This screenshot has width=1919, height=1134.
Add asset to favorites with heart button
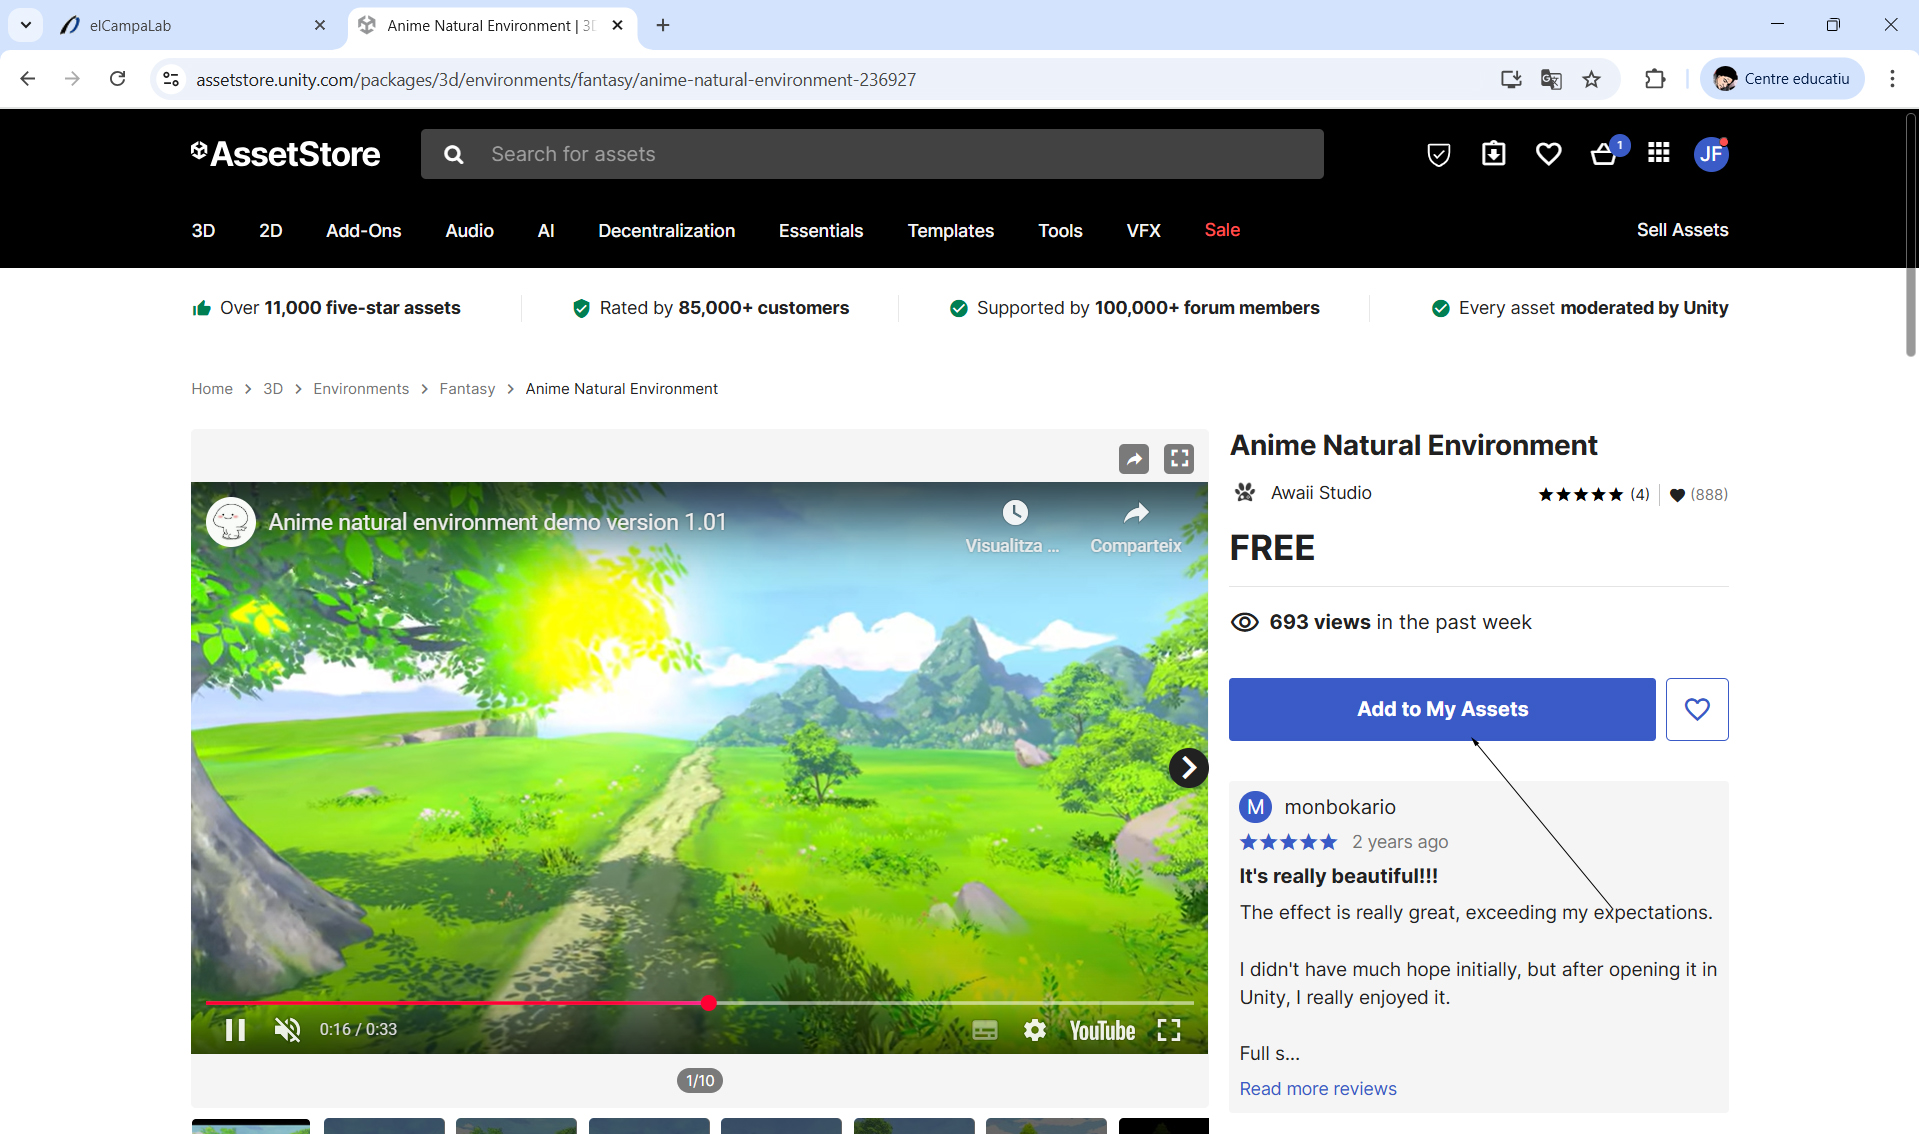[x=1696, y=709]
